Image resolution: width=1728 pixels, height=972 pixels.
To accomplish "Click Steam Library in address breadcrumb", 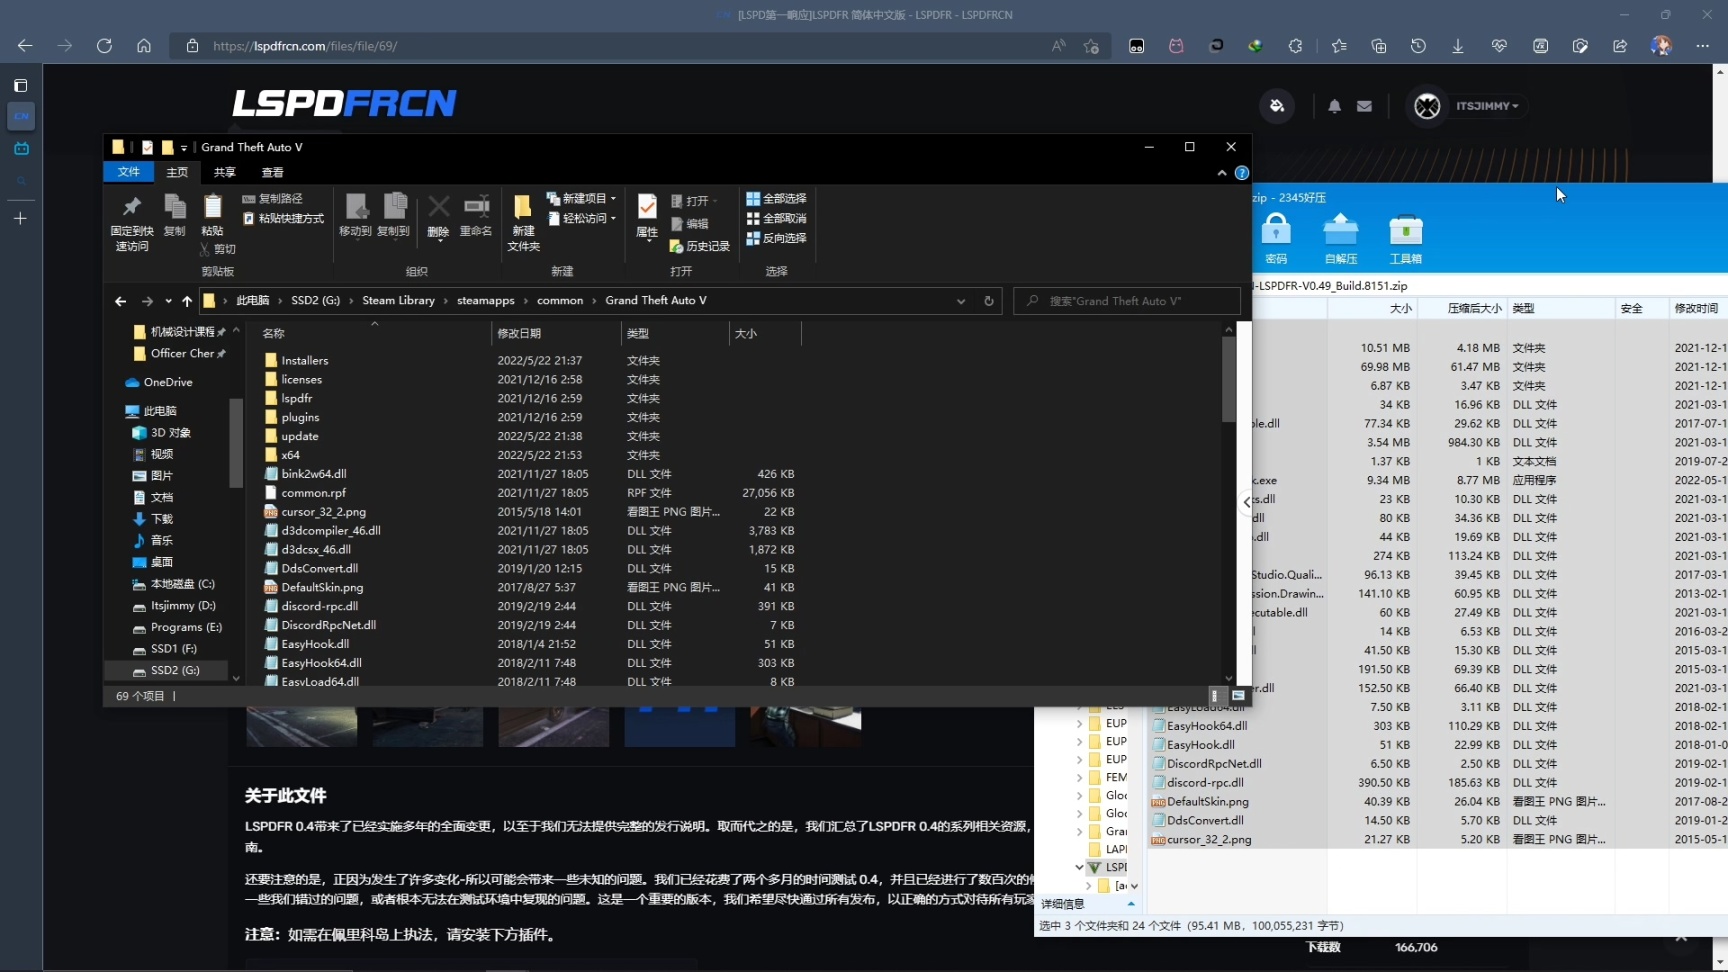I will pyautogui.click(x=398, y=301).
